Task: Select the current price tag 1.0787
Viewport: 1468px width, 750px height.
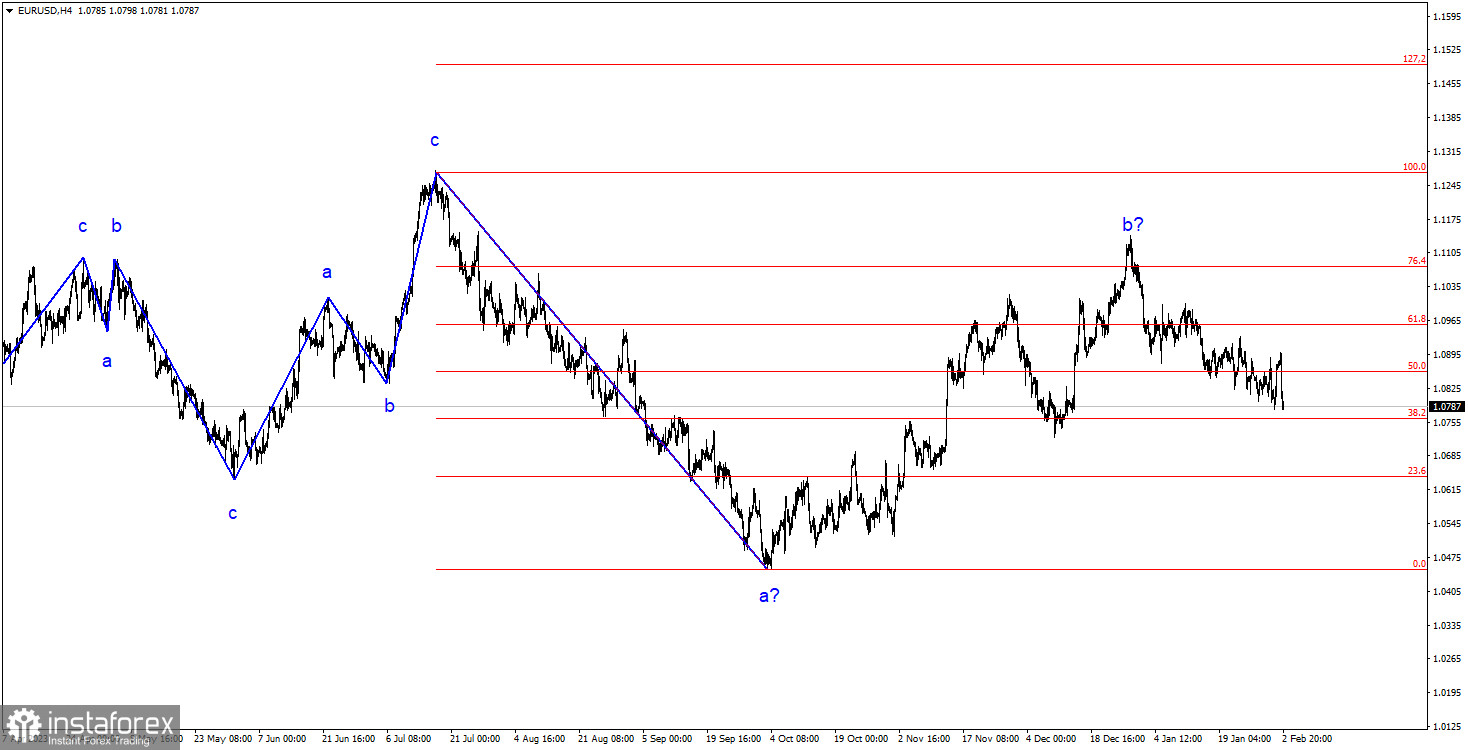Action: coord(1447,407)
